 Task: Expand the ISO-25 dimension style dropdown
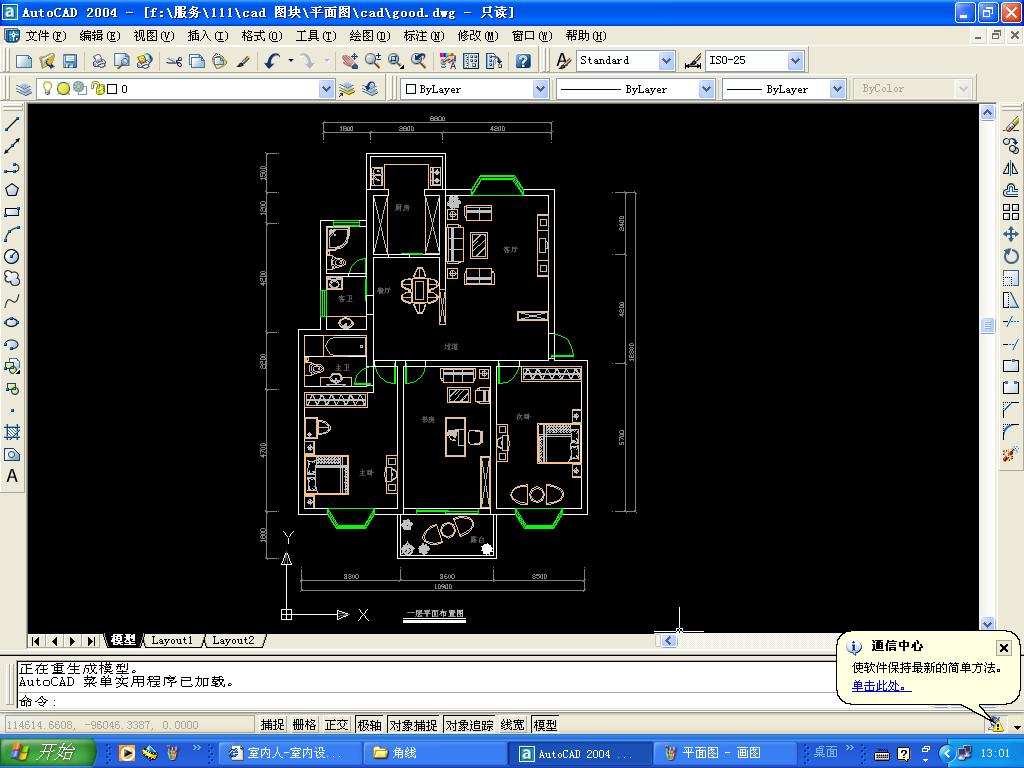pos(795,61)
